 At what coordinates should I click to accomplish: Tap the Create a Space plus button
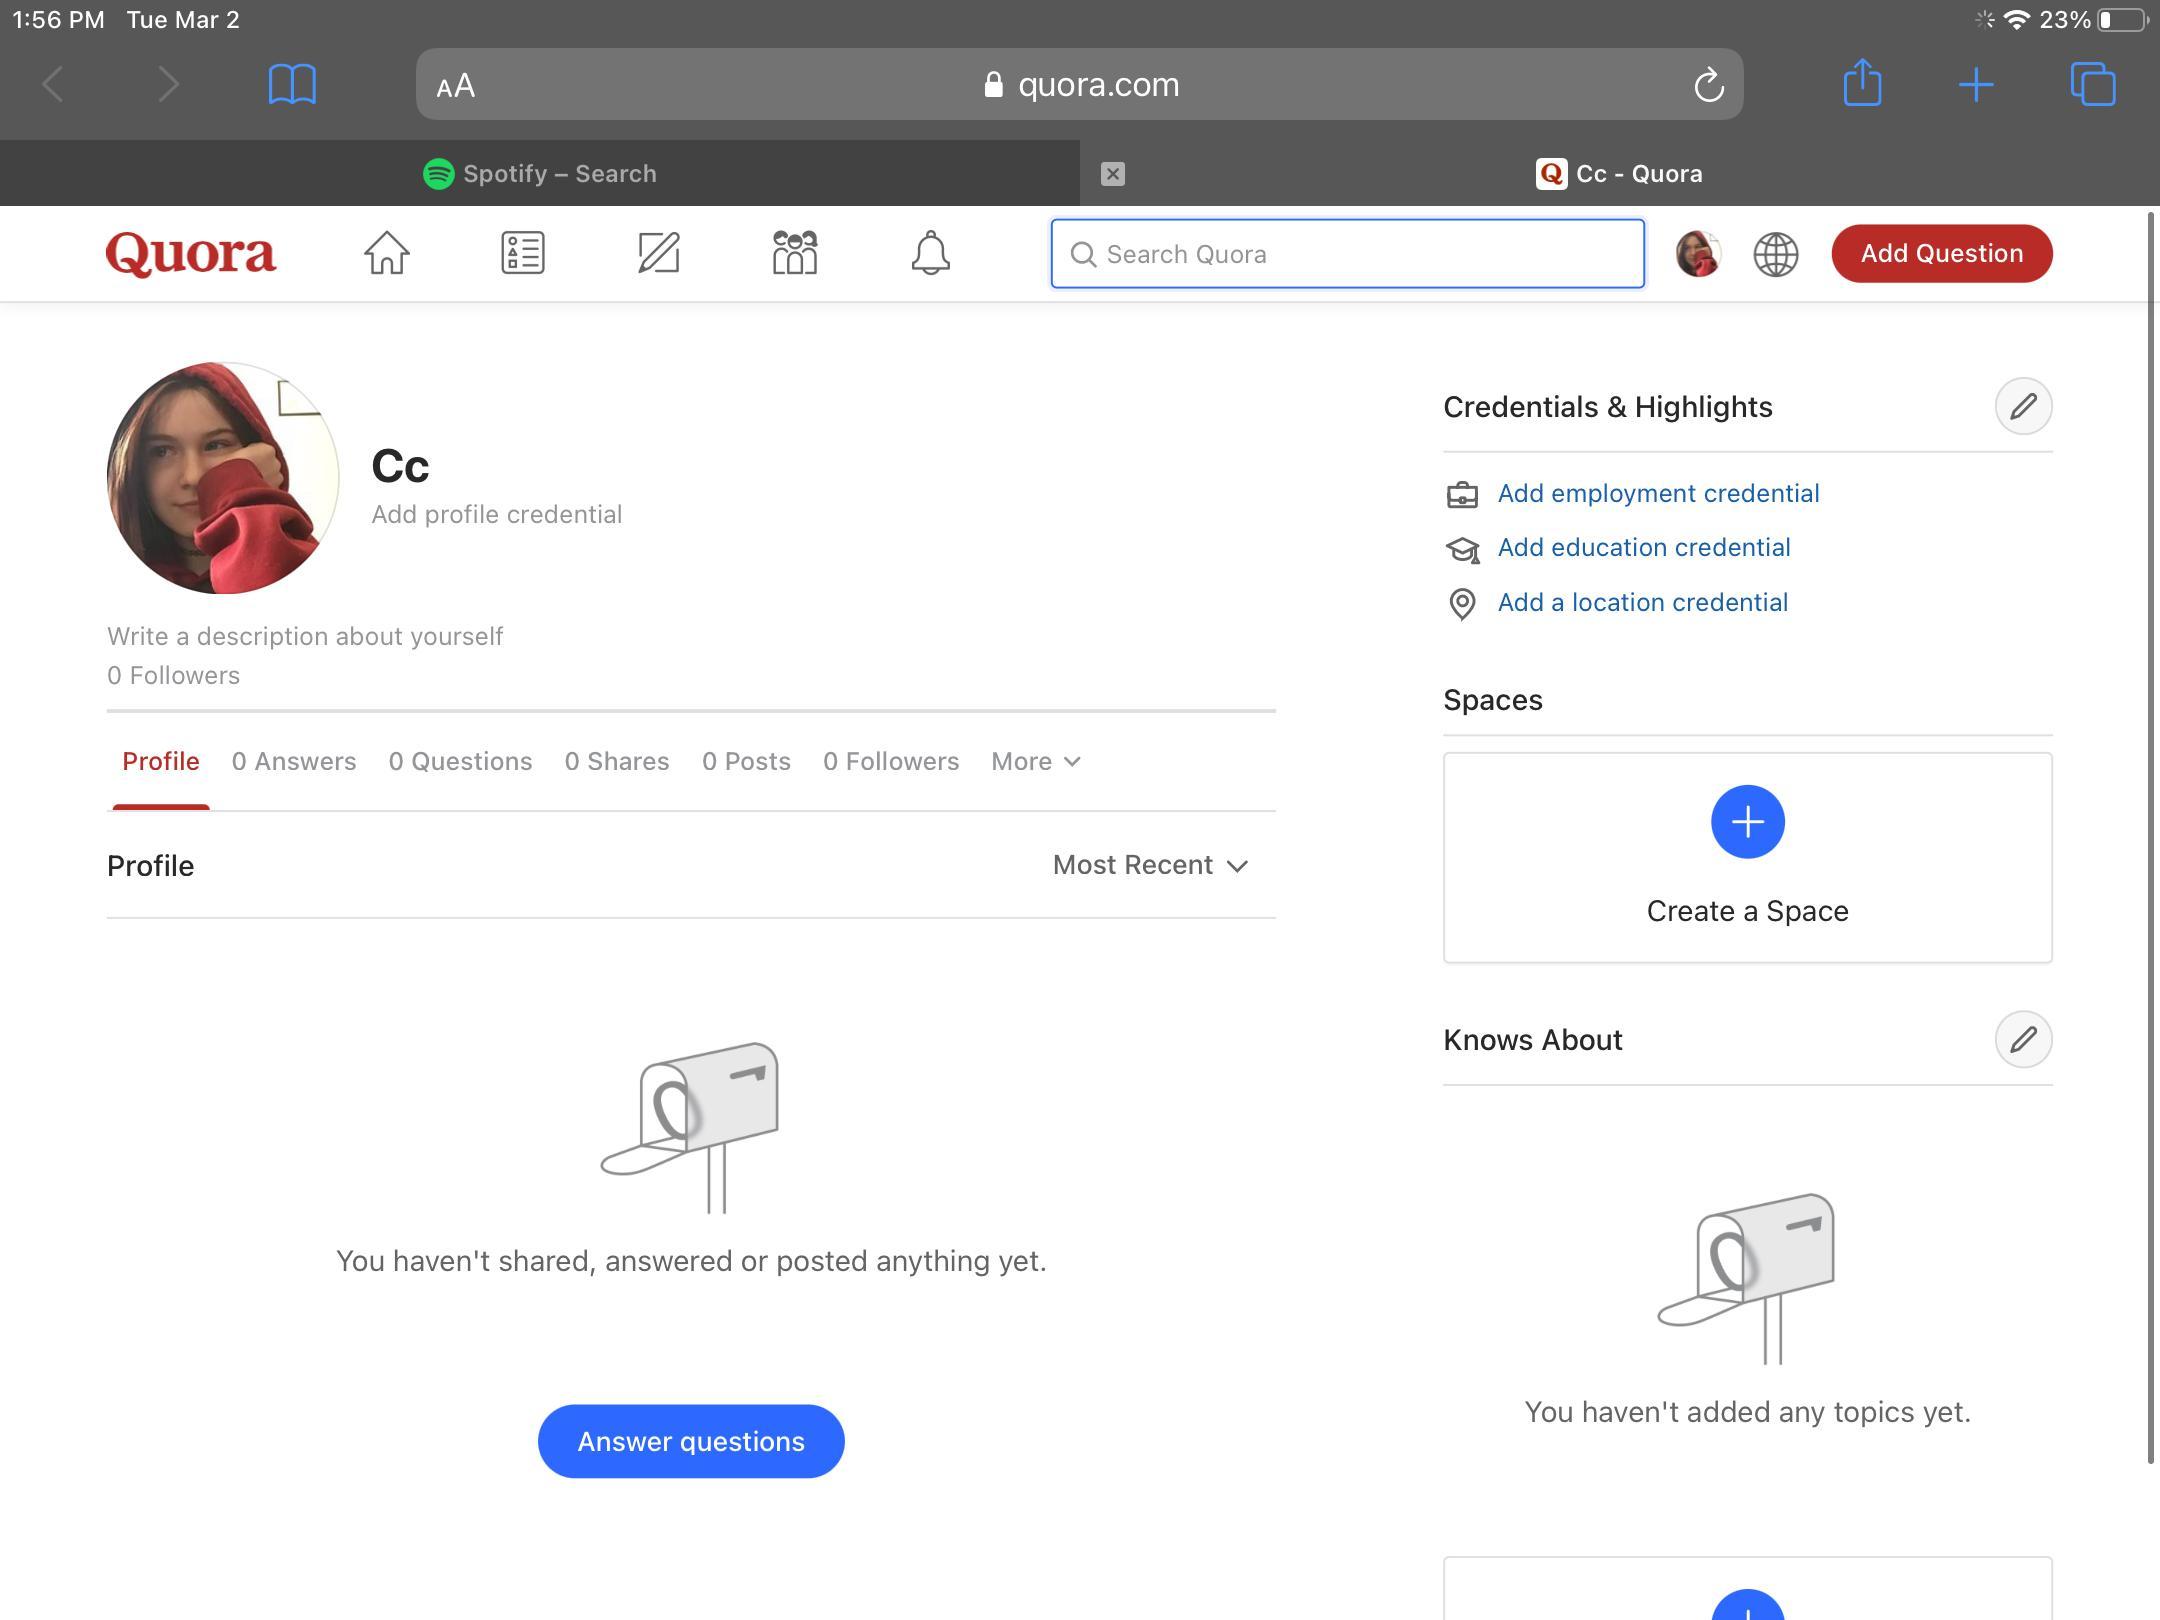(1746, 822)
